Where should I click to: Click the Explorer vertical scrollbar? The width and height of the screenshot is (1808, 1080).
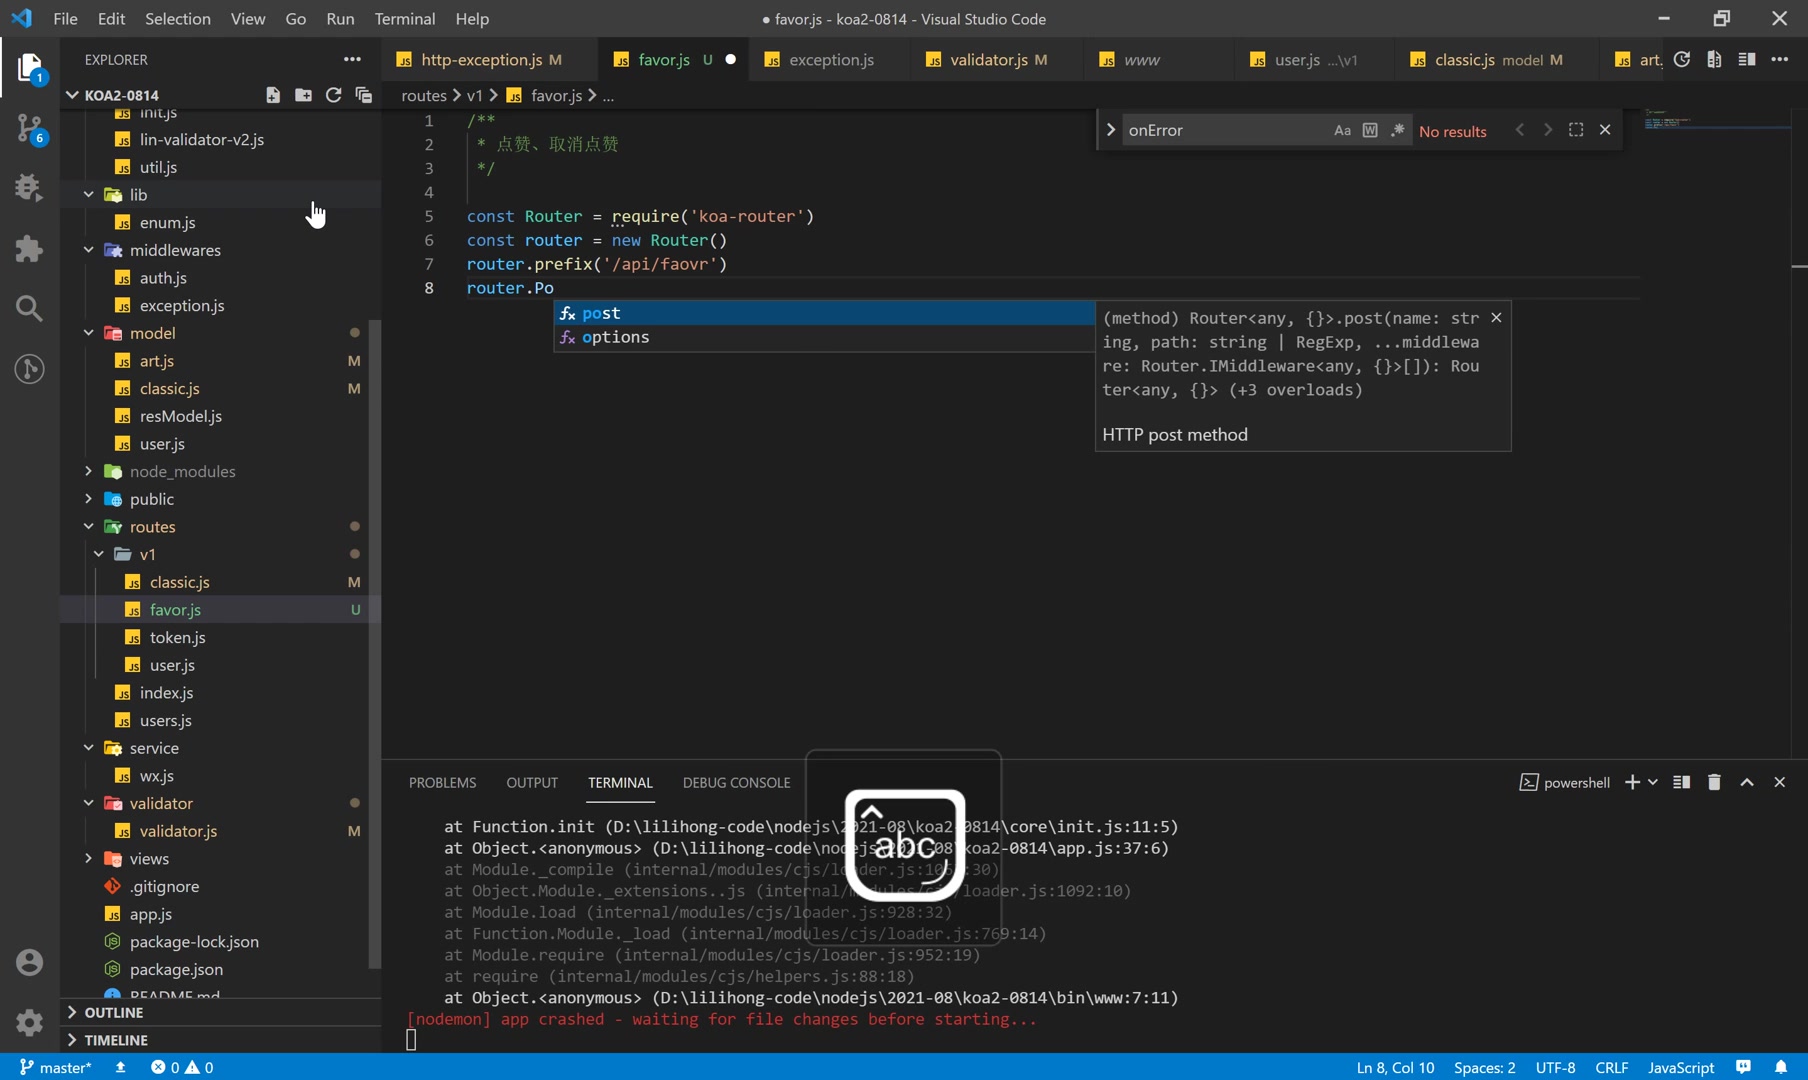click(375, 644)
